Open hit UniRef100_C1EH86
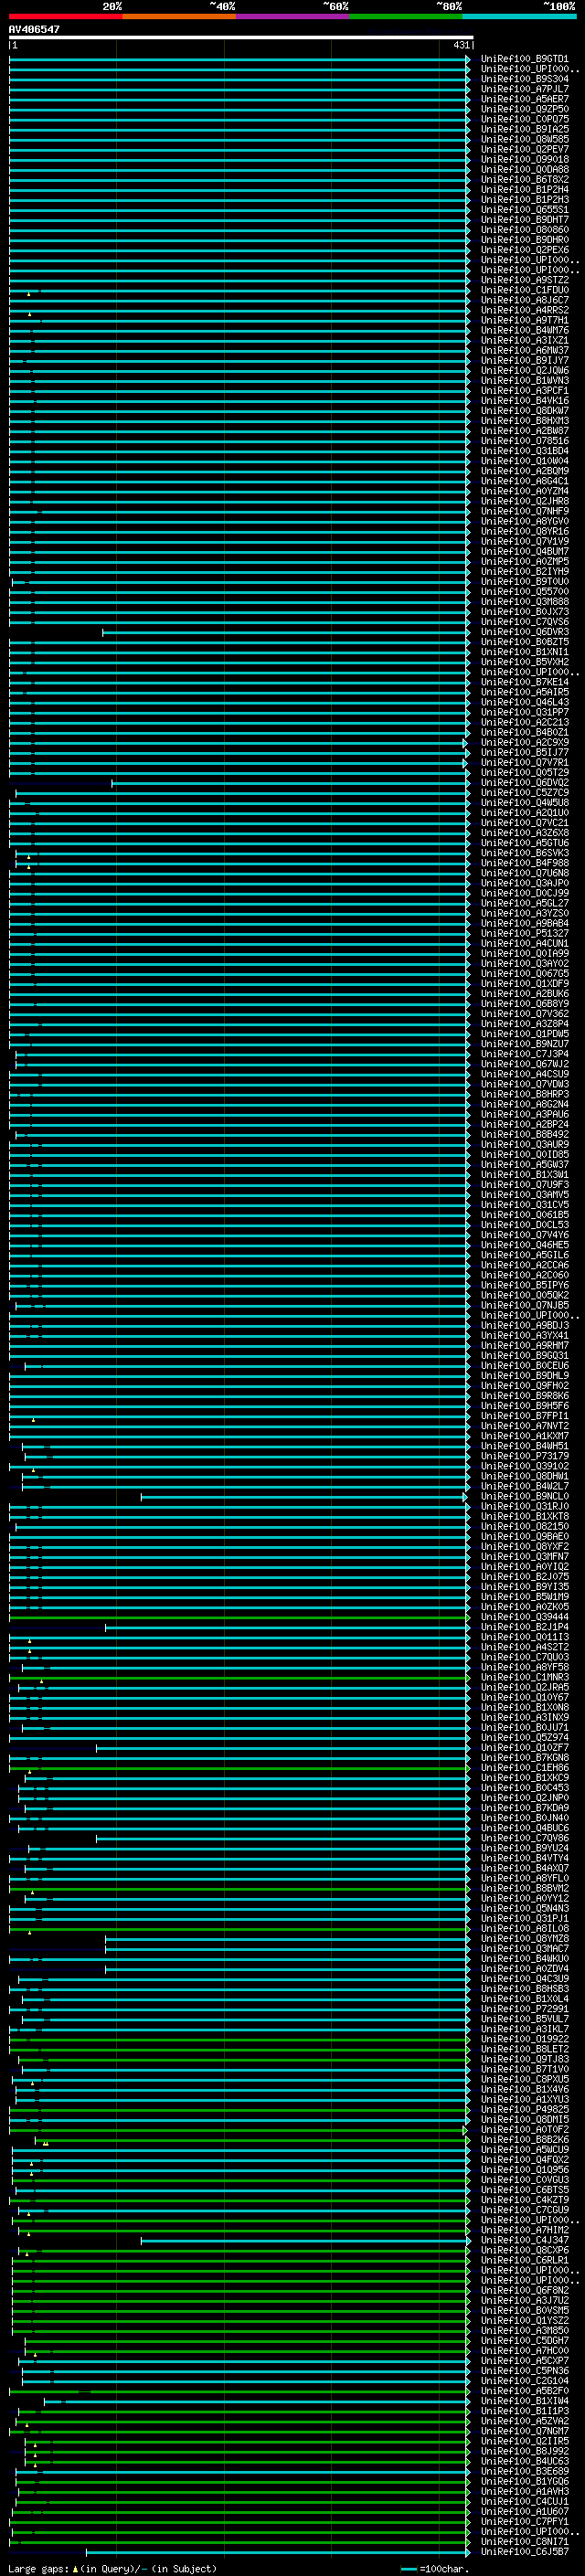 click(525, 1768)
